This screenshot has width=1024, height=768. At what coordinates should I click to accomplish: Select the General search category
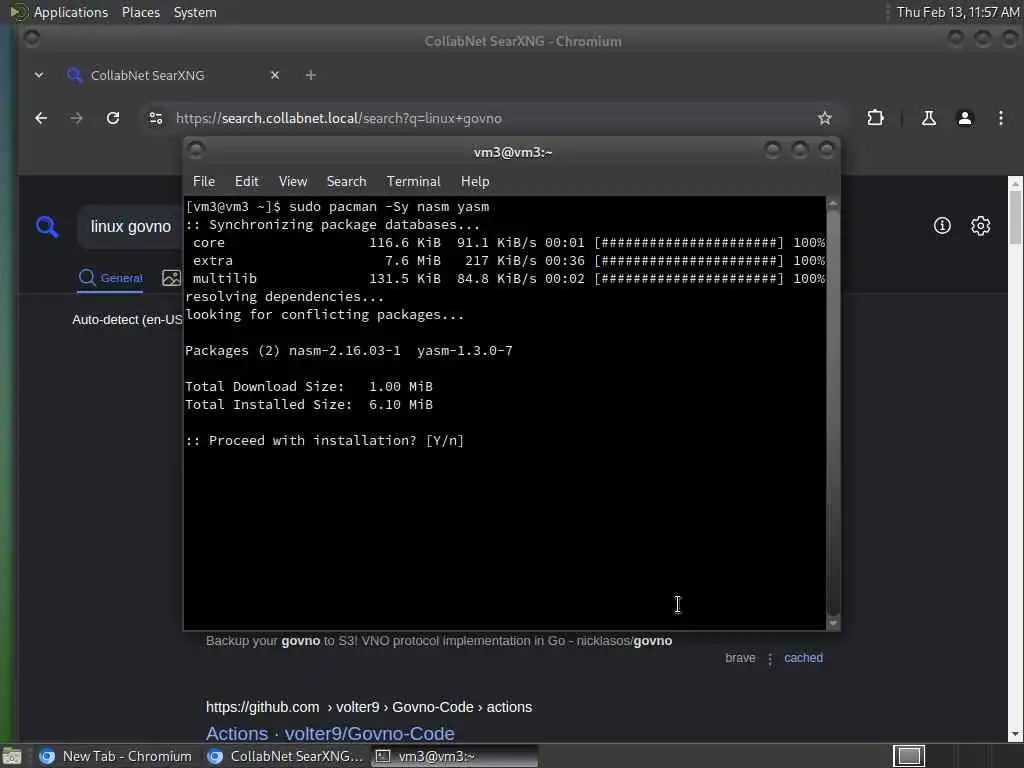point(110,278)
